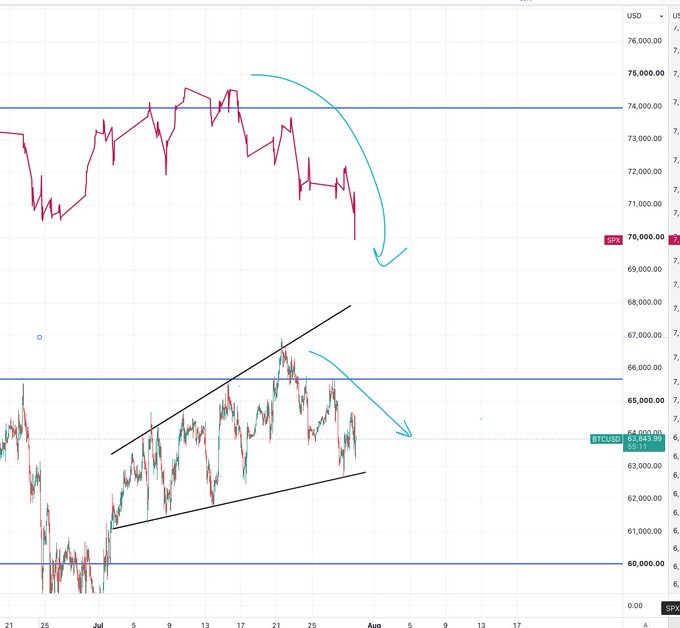
Task: Click the 67,000.00 price axis label
Action: (644, 335)
